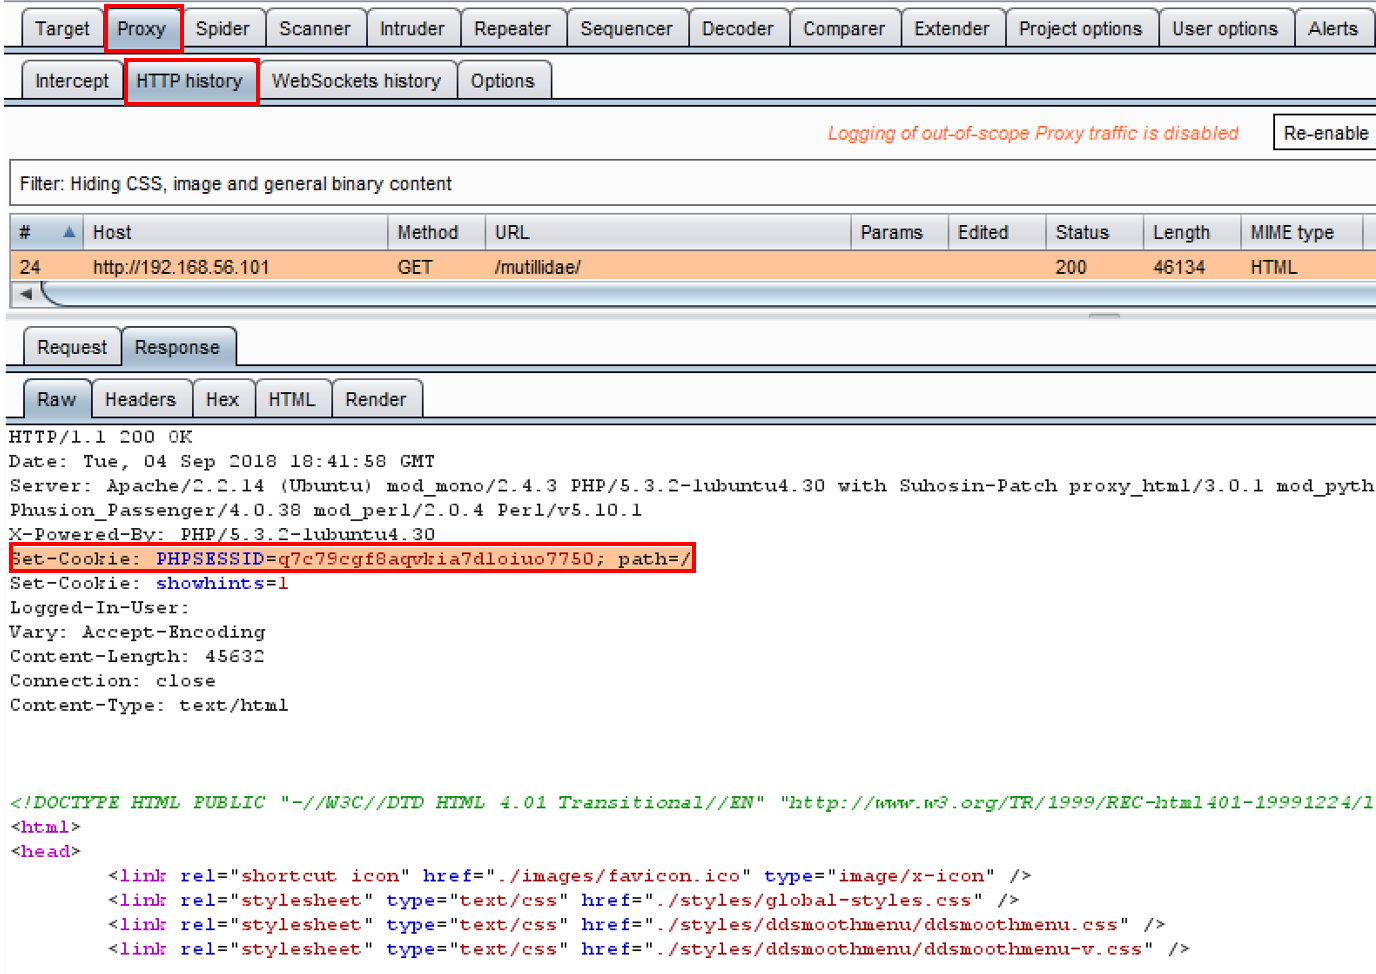Open the Spider tab

click(x=222, y=29)
